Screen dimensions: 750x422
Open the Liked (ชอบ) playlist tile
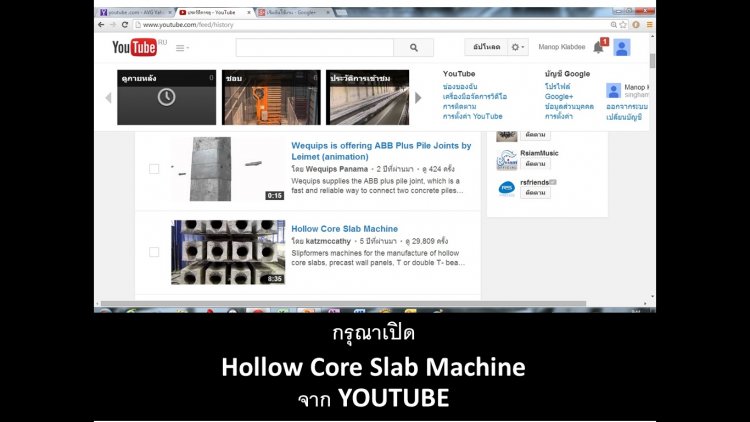(271, 97)
